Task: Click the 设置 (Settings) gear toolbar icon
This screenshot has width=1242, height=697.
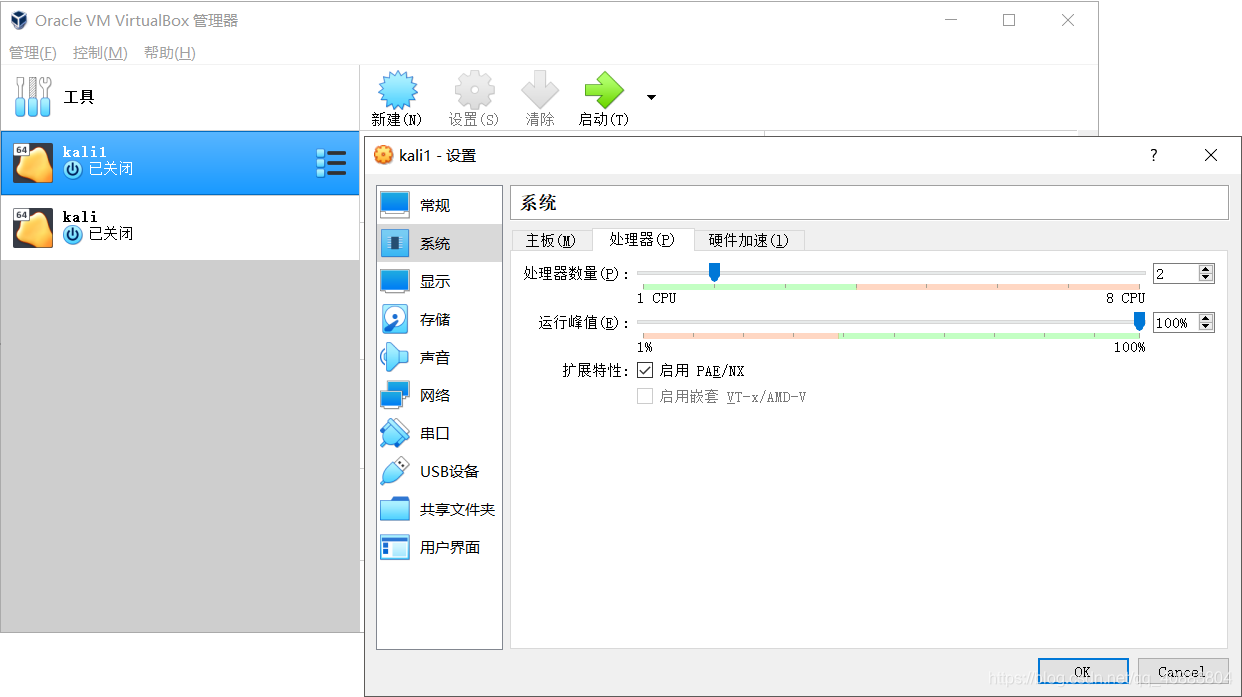Action: [474, 91]
